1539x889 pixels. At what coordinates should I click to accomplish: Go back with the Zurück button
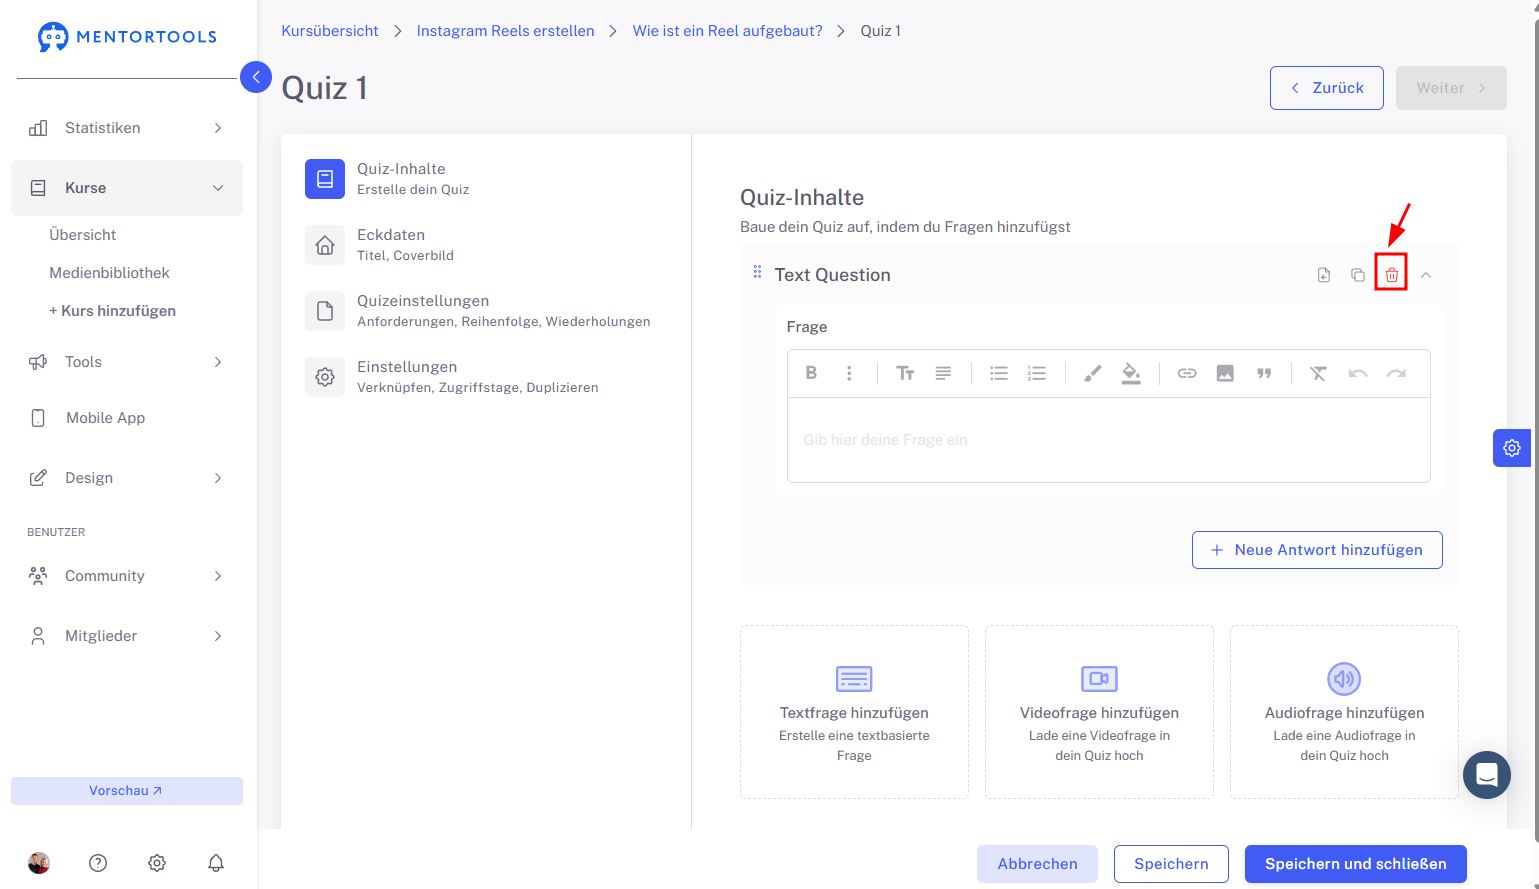[1327, 88]
